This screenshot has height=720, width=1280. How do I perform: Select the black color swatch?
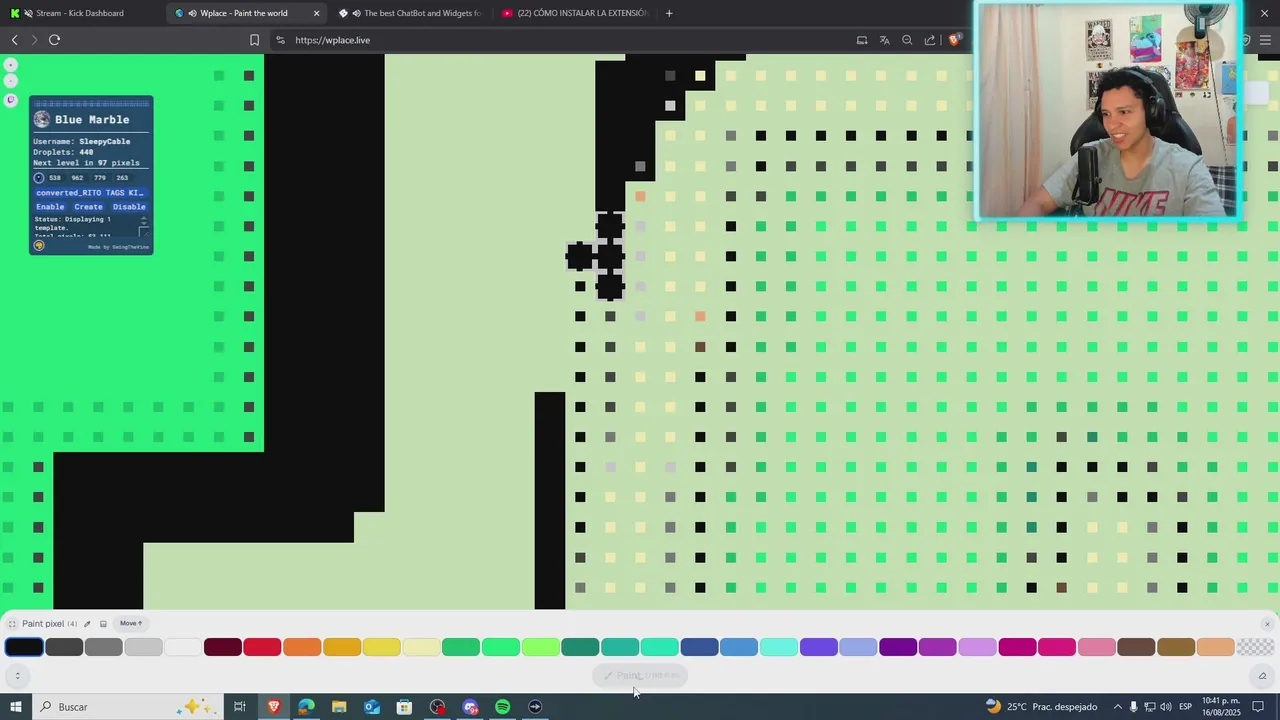click(x=24, y=648)
